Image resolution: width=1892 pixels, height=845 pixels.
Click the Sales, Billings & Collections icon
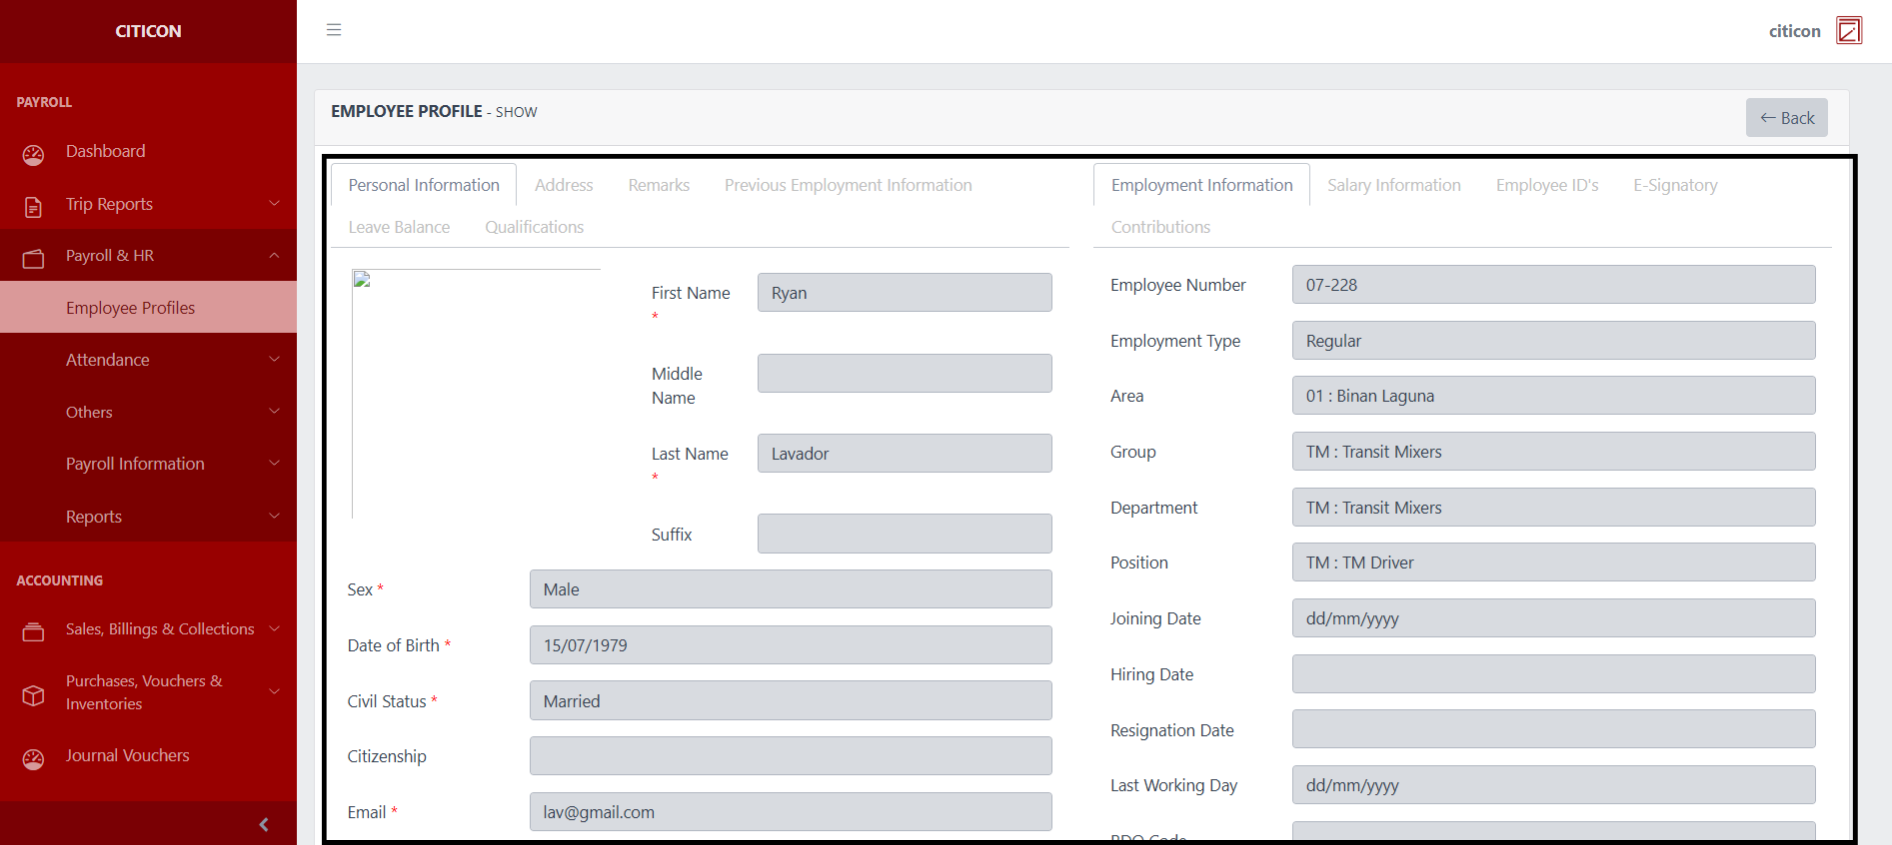point(33,631)
